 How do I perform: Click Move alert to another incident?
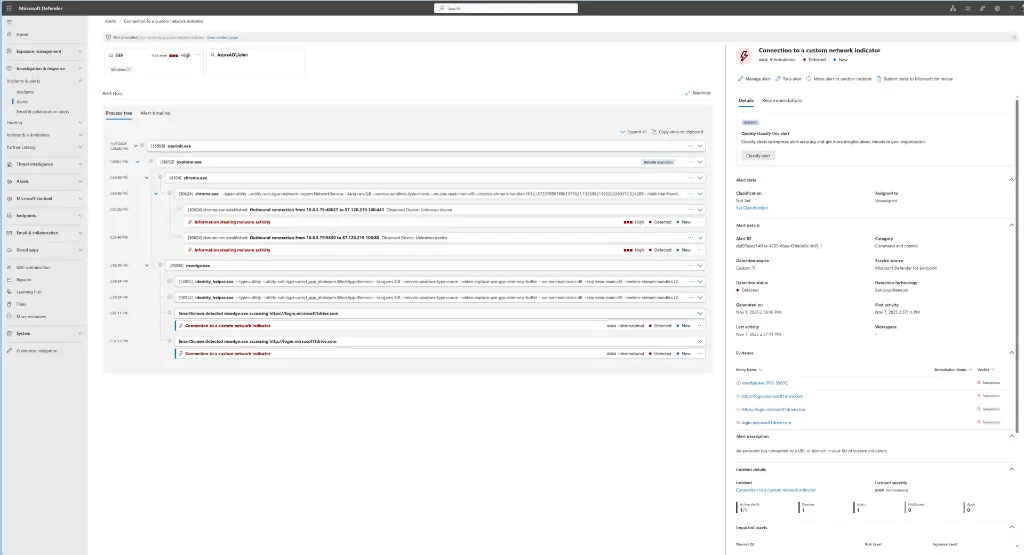(839, 78)
